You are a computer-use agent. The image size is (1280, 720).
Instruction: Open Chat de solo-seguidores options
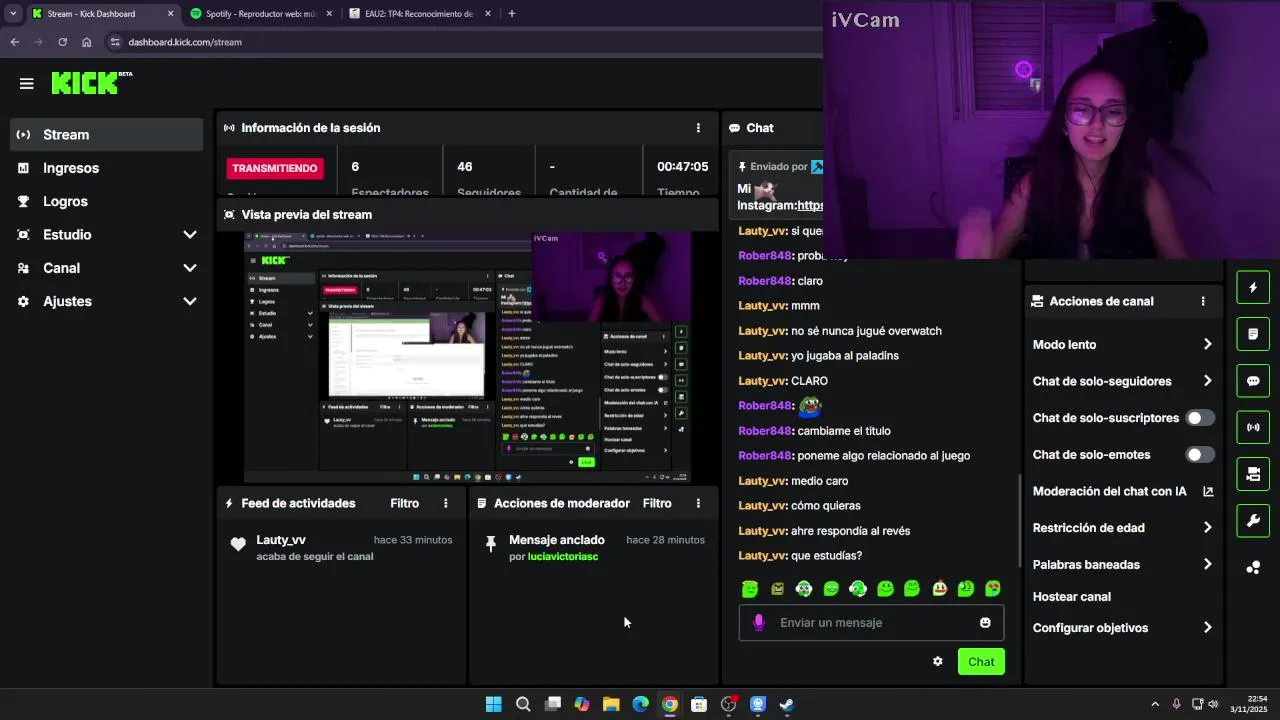point(1123,381)
